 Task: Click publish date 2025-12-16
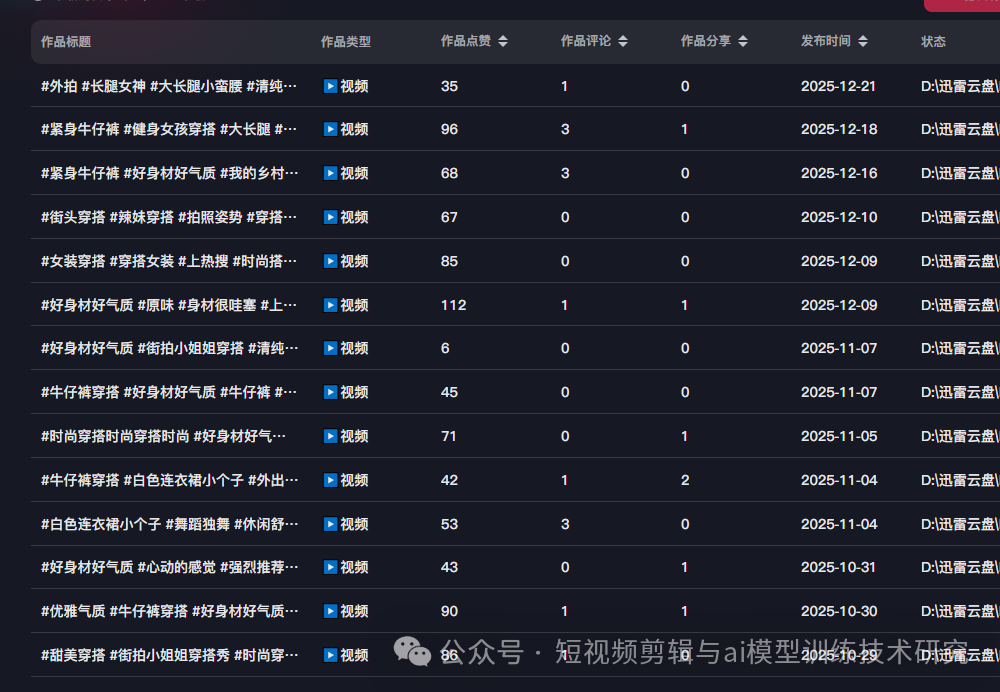[x=839, y=173]
